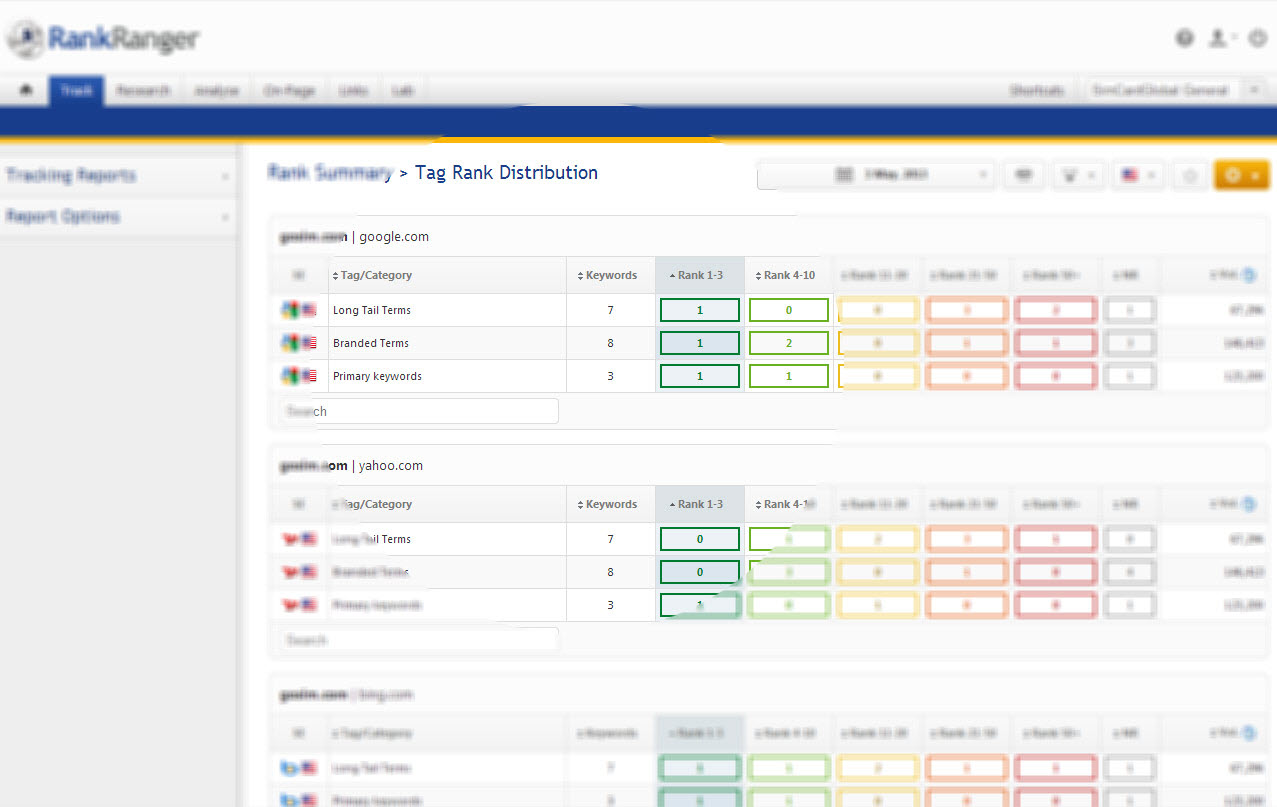Click Keywords count 7 in yahoo.com table
The image size is (1277, 807).
click(611, 539)
